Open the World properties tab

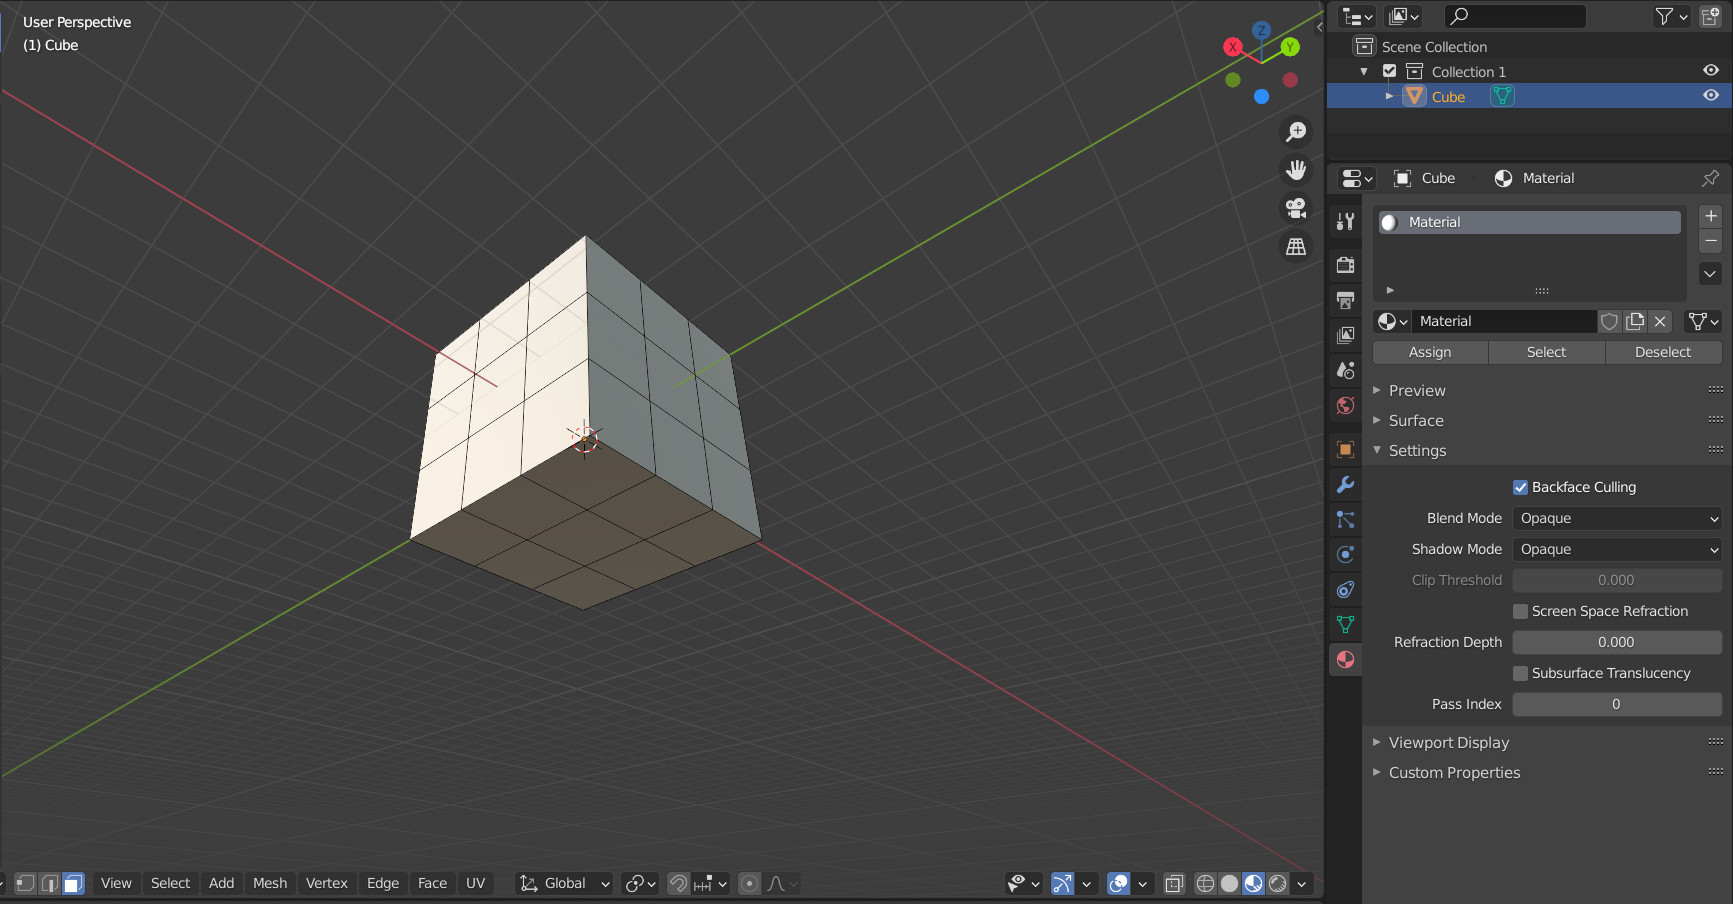[x=1345, y=405]
